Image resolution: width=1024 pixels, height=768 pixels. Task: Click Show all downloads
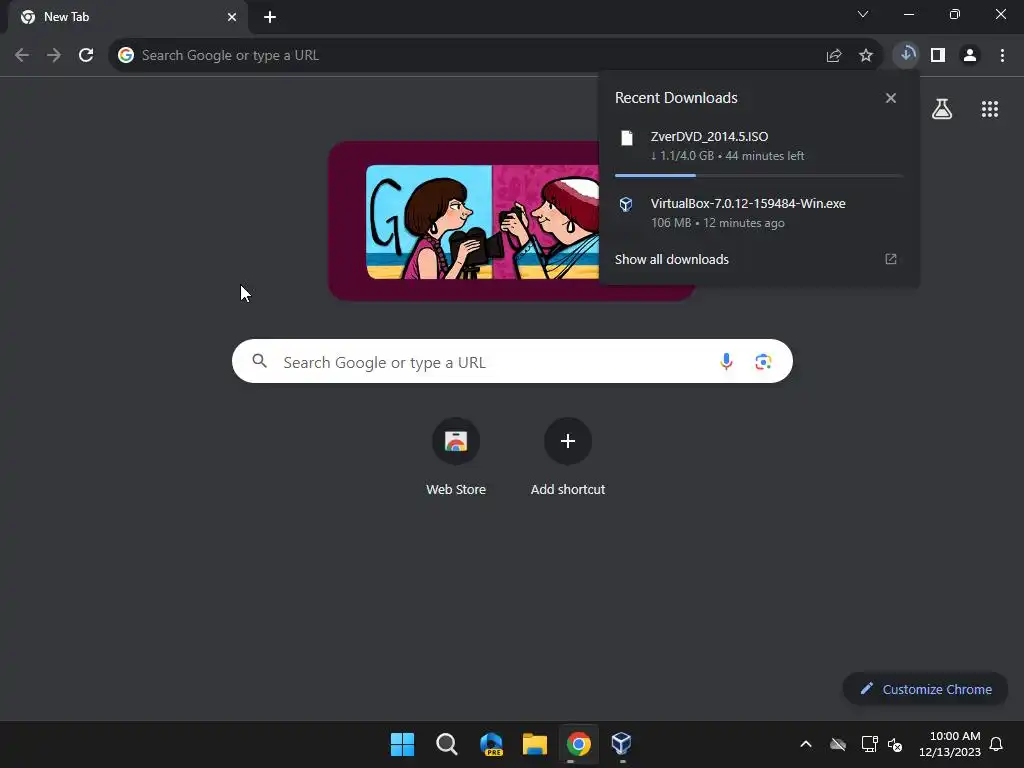[671, 259]
